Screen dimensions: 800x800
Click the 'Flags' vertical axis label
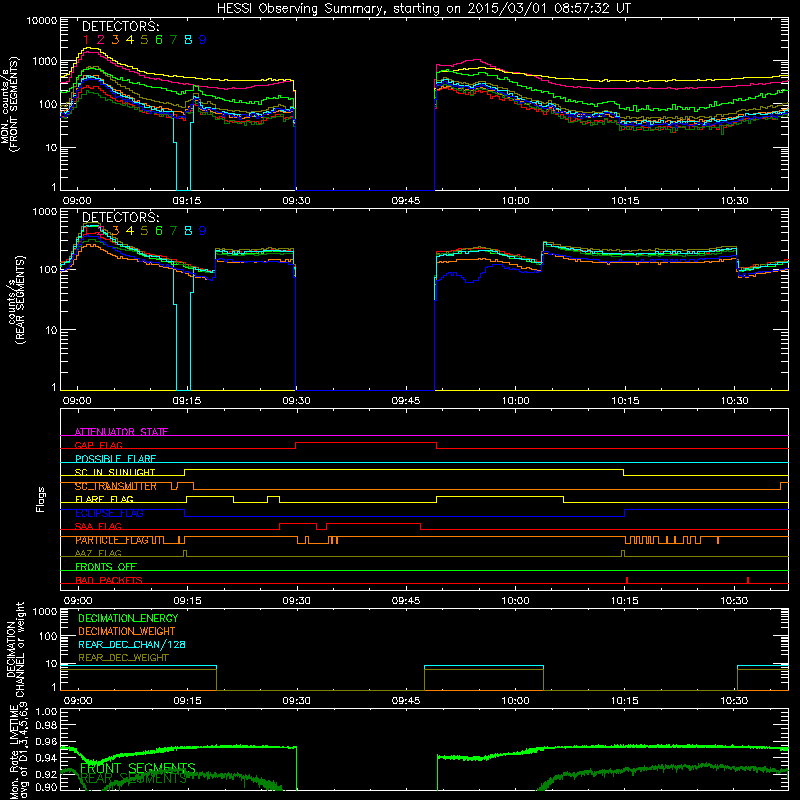[41, 499]
